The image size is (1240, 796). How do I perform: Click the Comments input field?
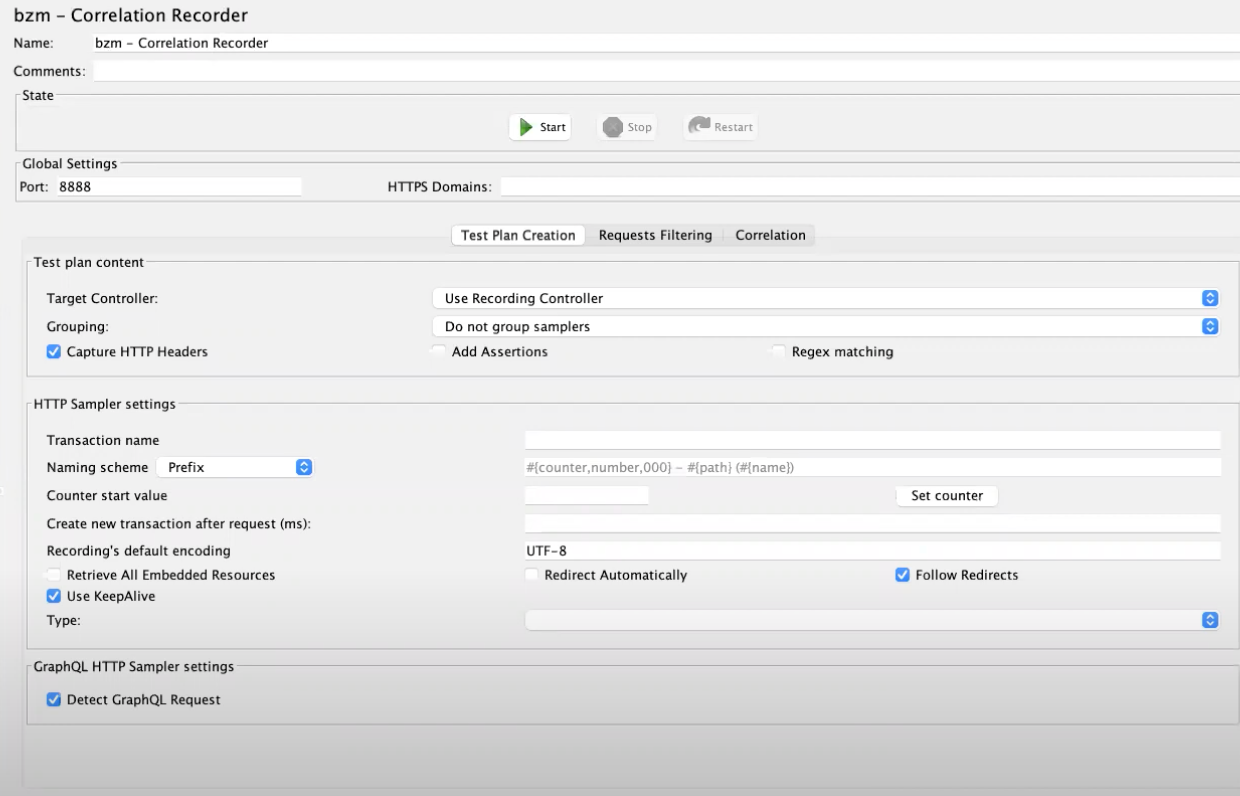666,71
